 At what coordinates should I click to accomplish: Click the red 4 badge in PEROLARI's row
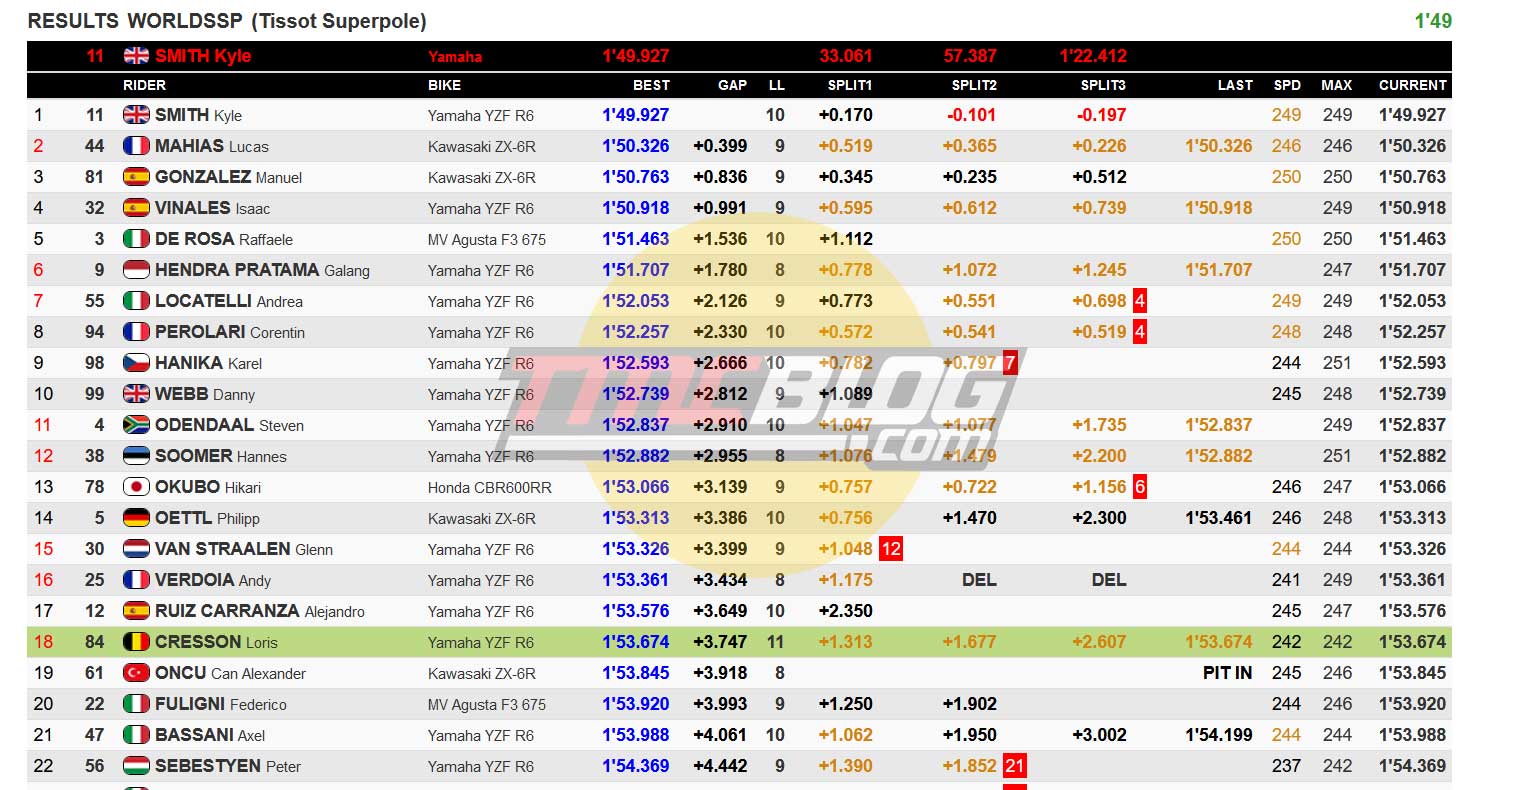click(1140, 332)
